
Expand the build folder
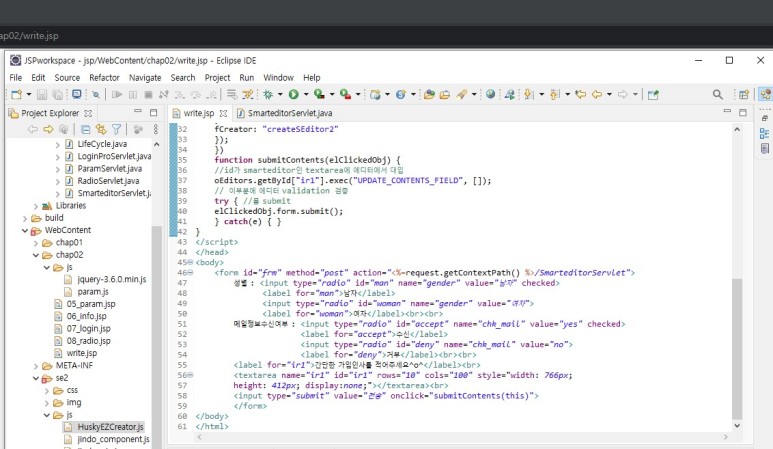tap(25, 218)
